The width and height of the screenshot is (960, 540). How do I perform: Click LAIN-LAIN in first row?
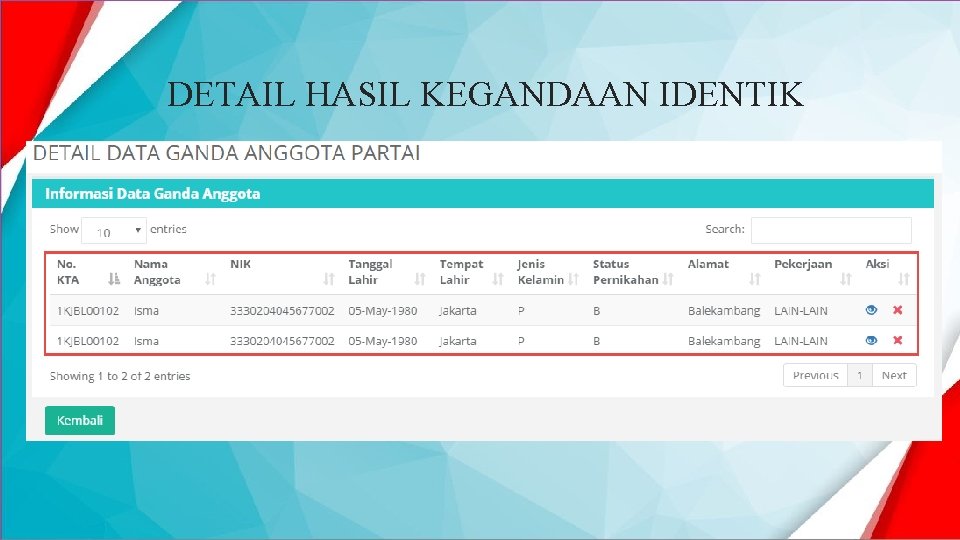801,310
